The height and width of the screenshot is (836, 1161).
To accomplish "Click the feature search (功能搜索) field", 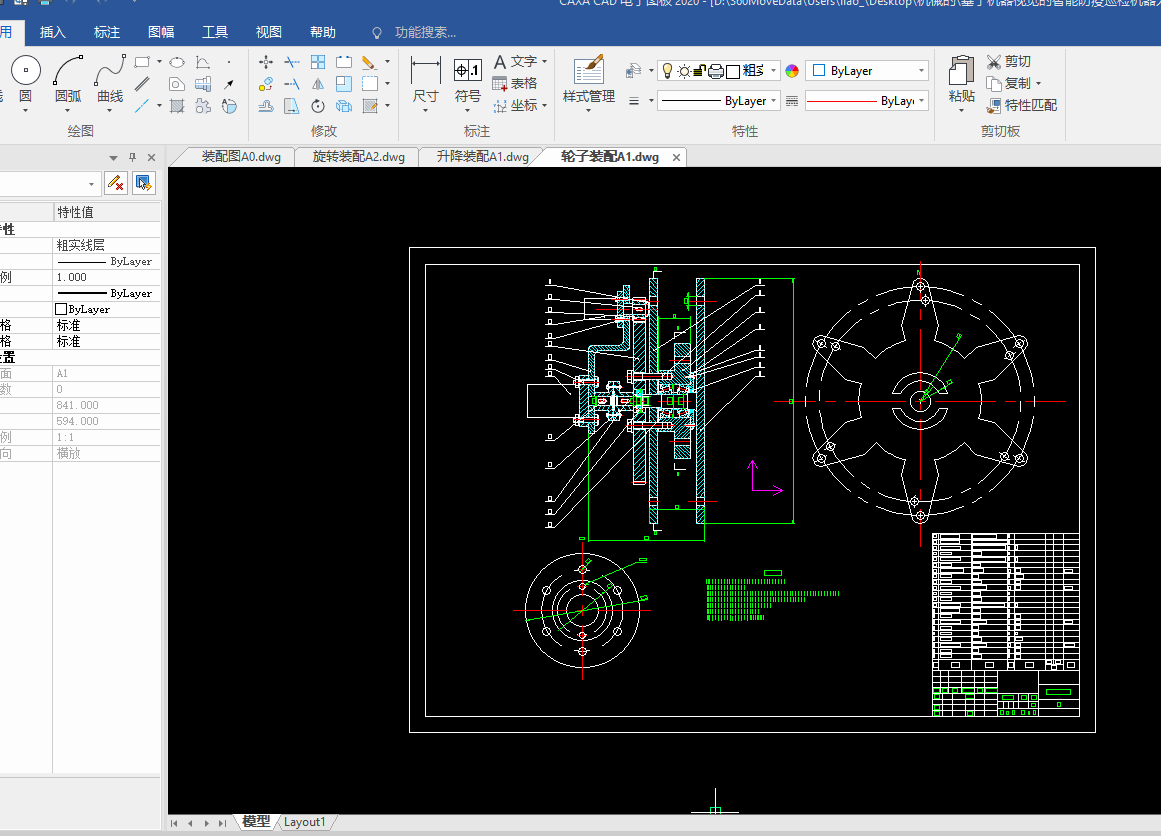I will coord(425,33).
